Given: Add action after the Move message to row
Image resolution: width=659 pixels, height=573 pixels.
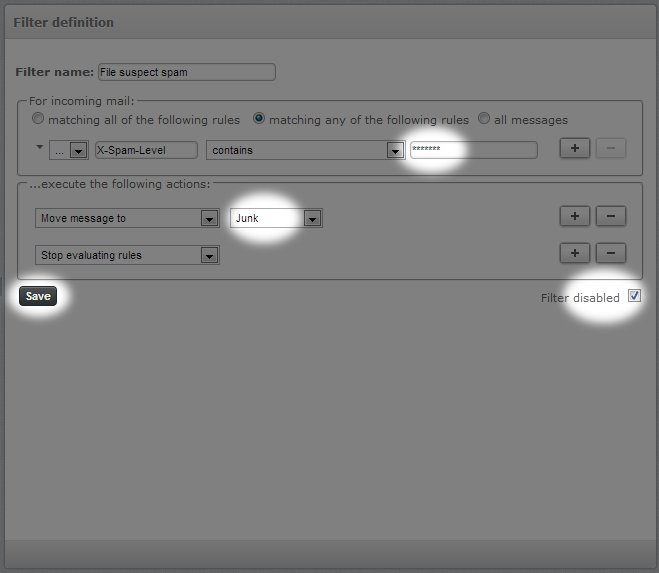Looking at the screenshot, I should (574, 217).
